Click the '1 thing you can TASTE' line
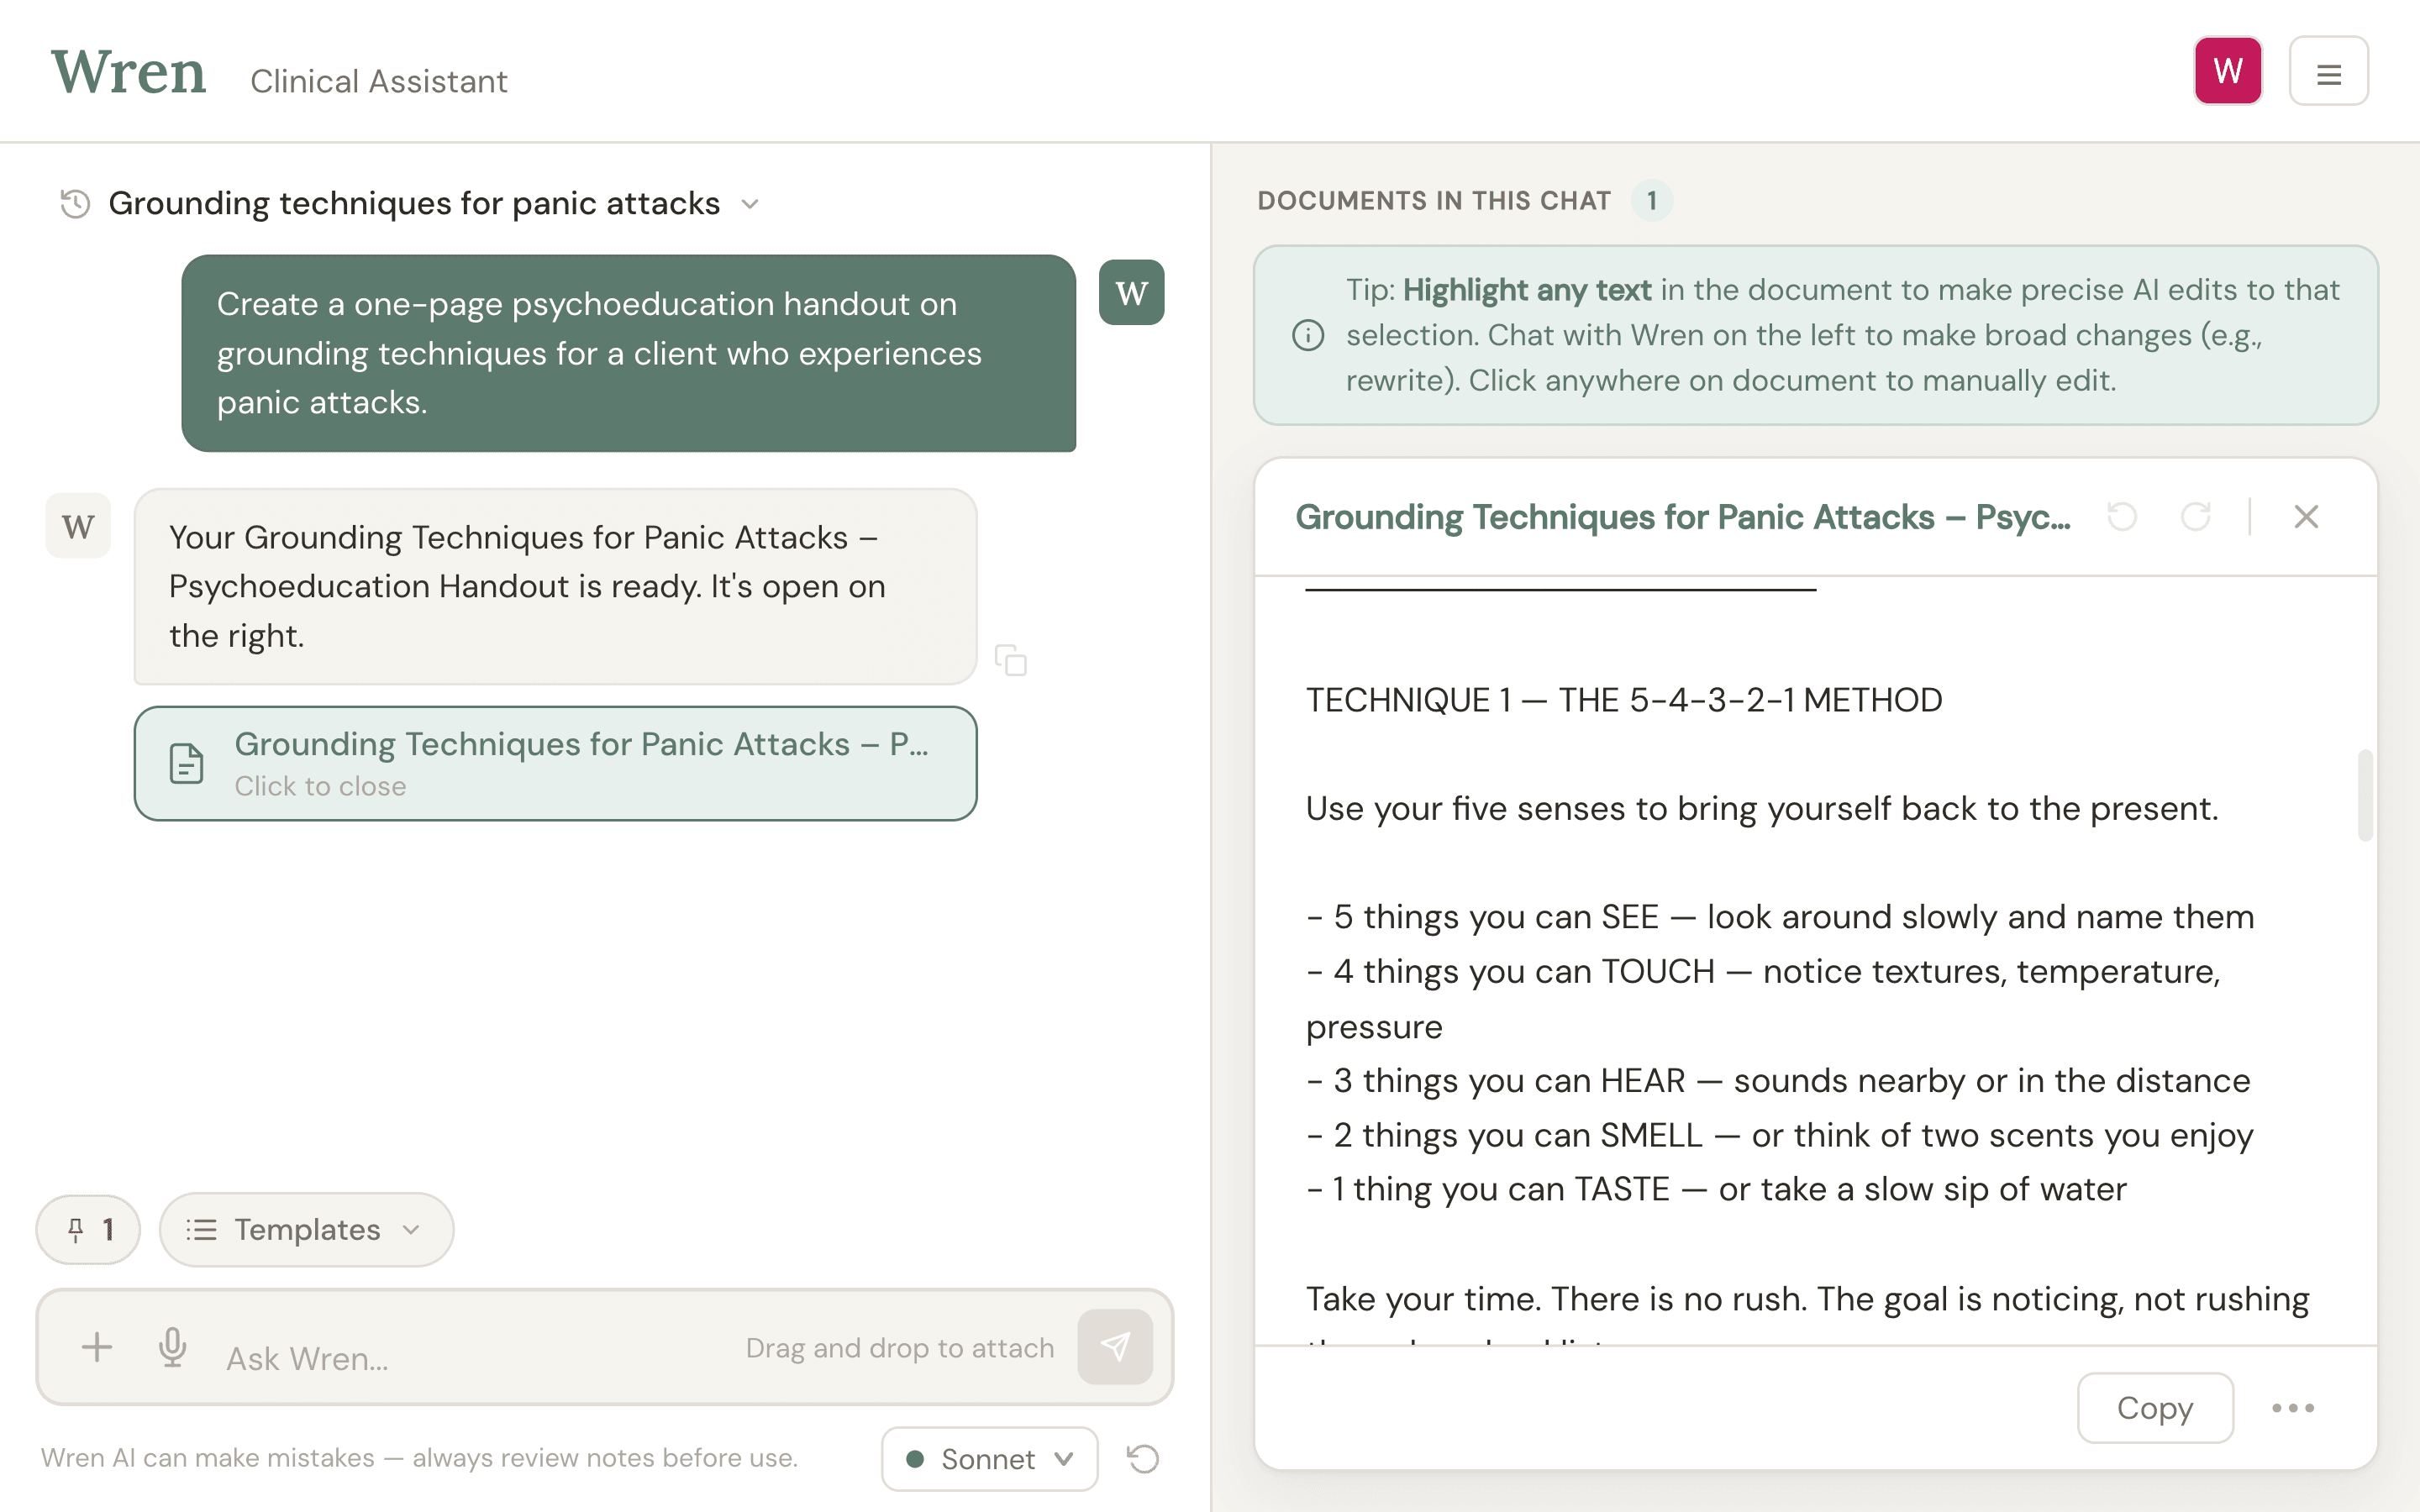2420x1512 pixels. [1716, 1189]
